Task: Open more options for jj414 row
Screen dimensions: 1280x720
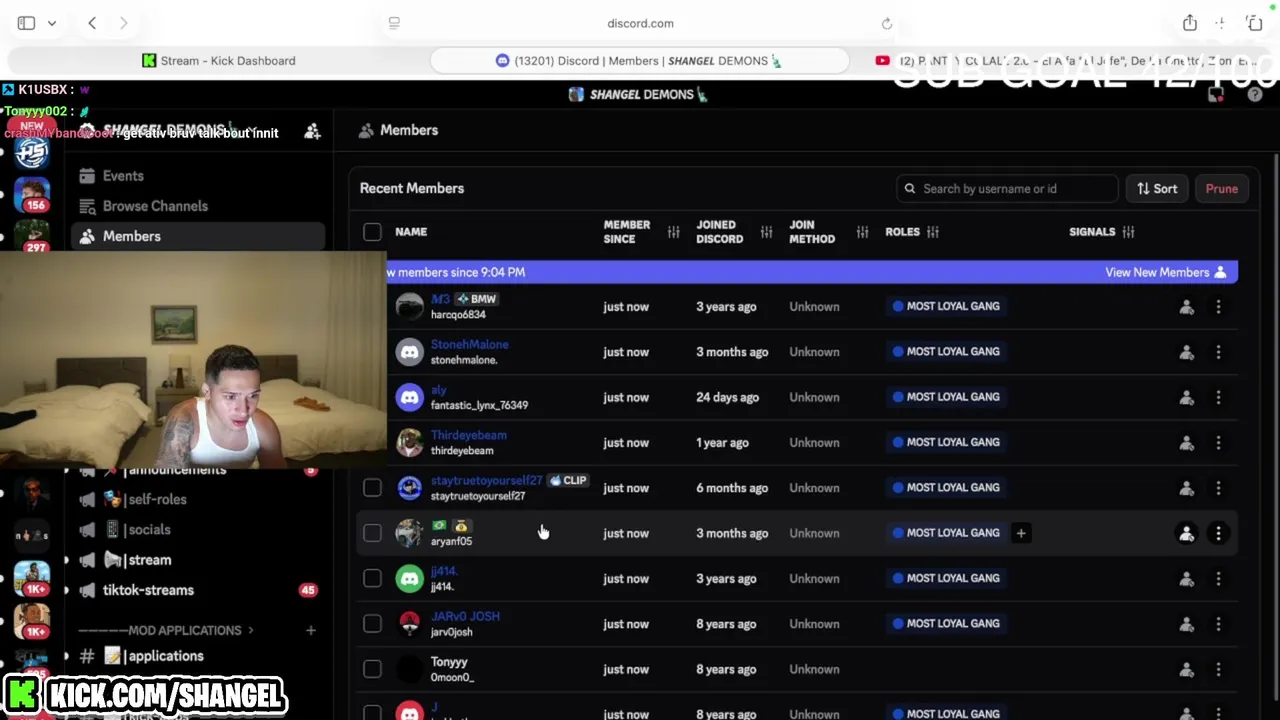Action: (x=1218, y=579)
